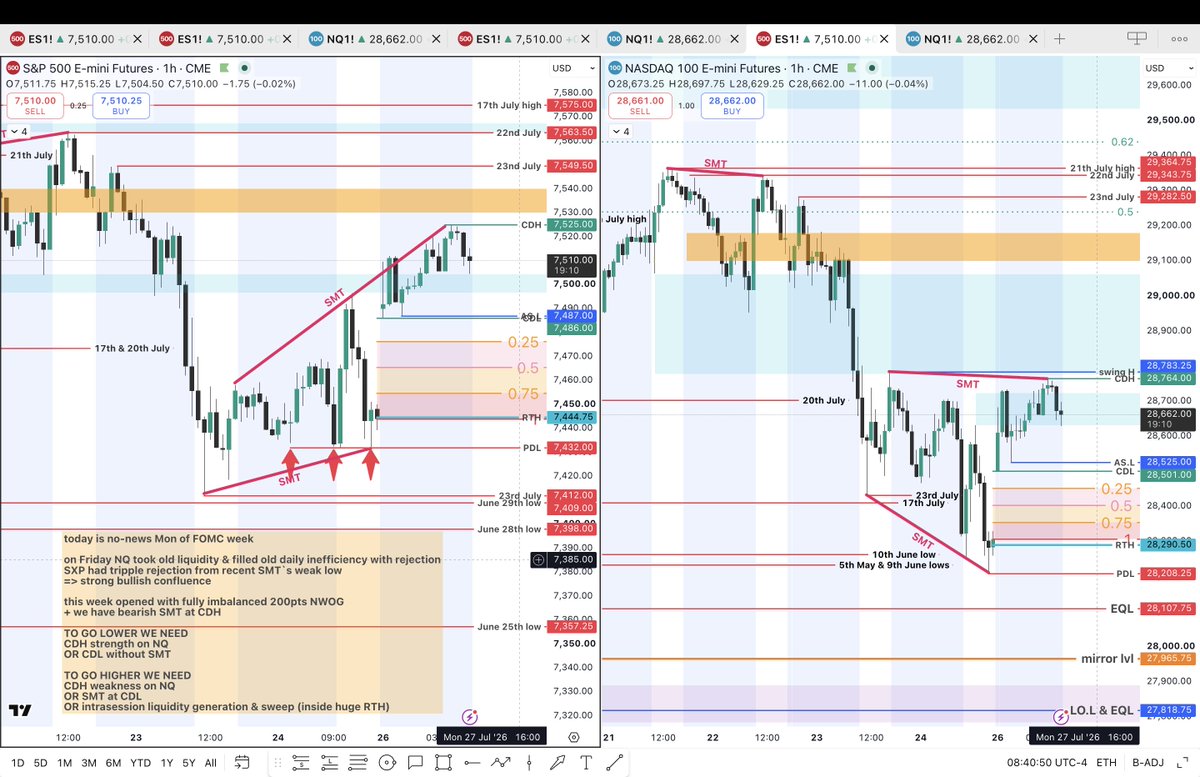This screenshot has width=1200, height=777.
Task: Open the layout selector icon in the tab bar
Action: click(x=1136, y=39)
